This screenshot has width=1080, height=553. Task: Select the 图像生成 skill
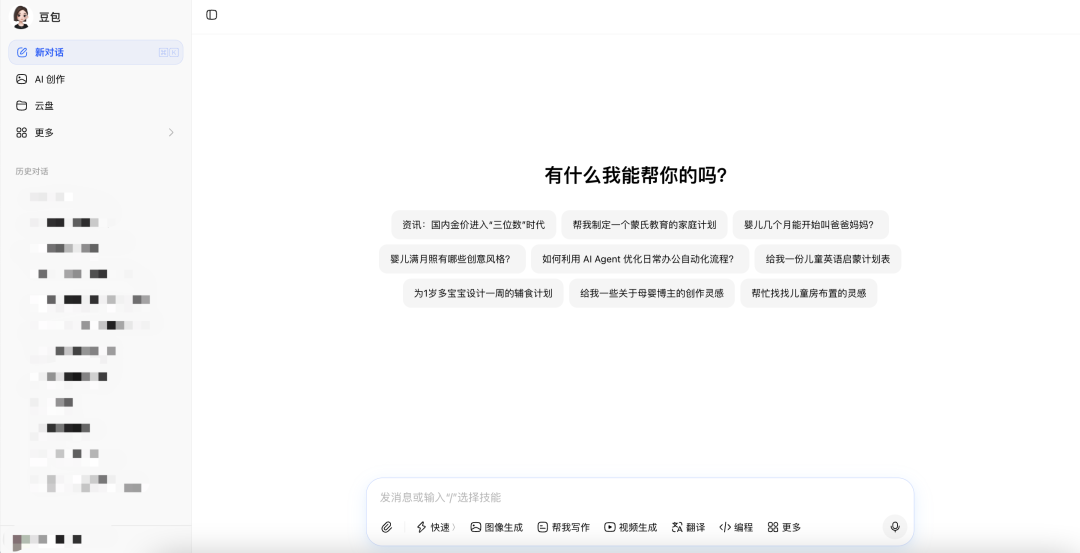coord(497,528)
